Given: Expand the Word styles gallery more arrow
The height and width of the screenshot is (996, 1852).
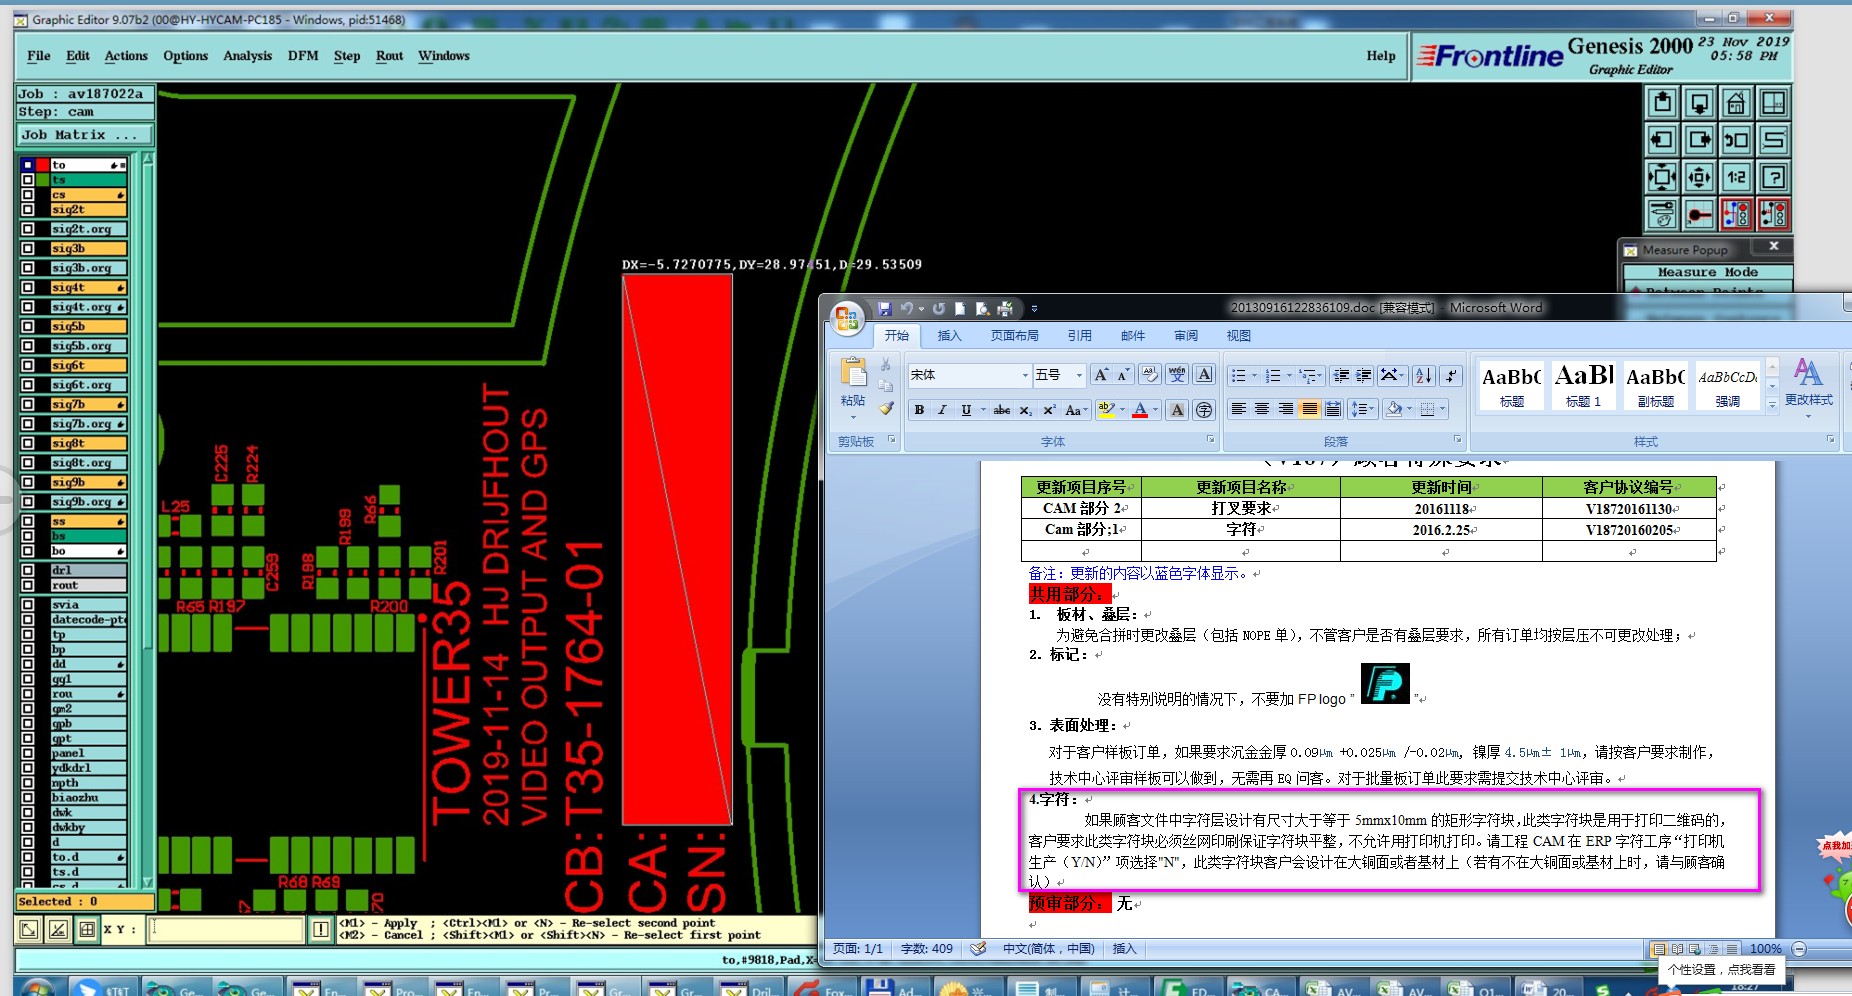Looking at the screenshot, I should click(x=1772, y=404).
